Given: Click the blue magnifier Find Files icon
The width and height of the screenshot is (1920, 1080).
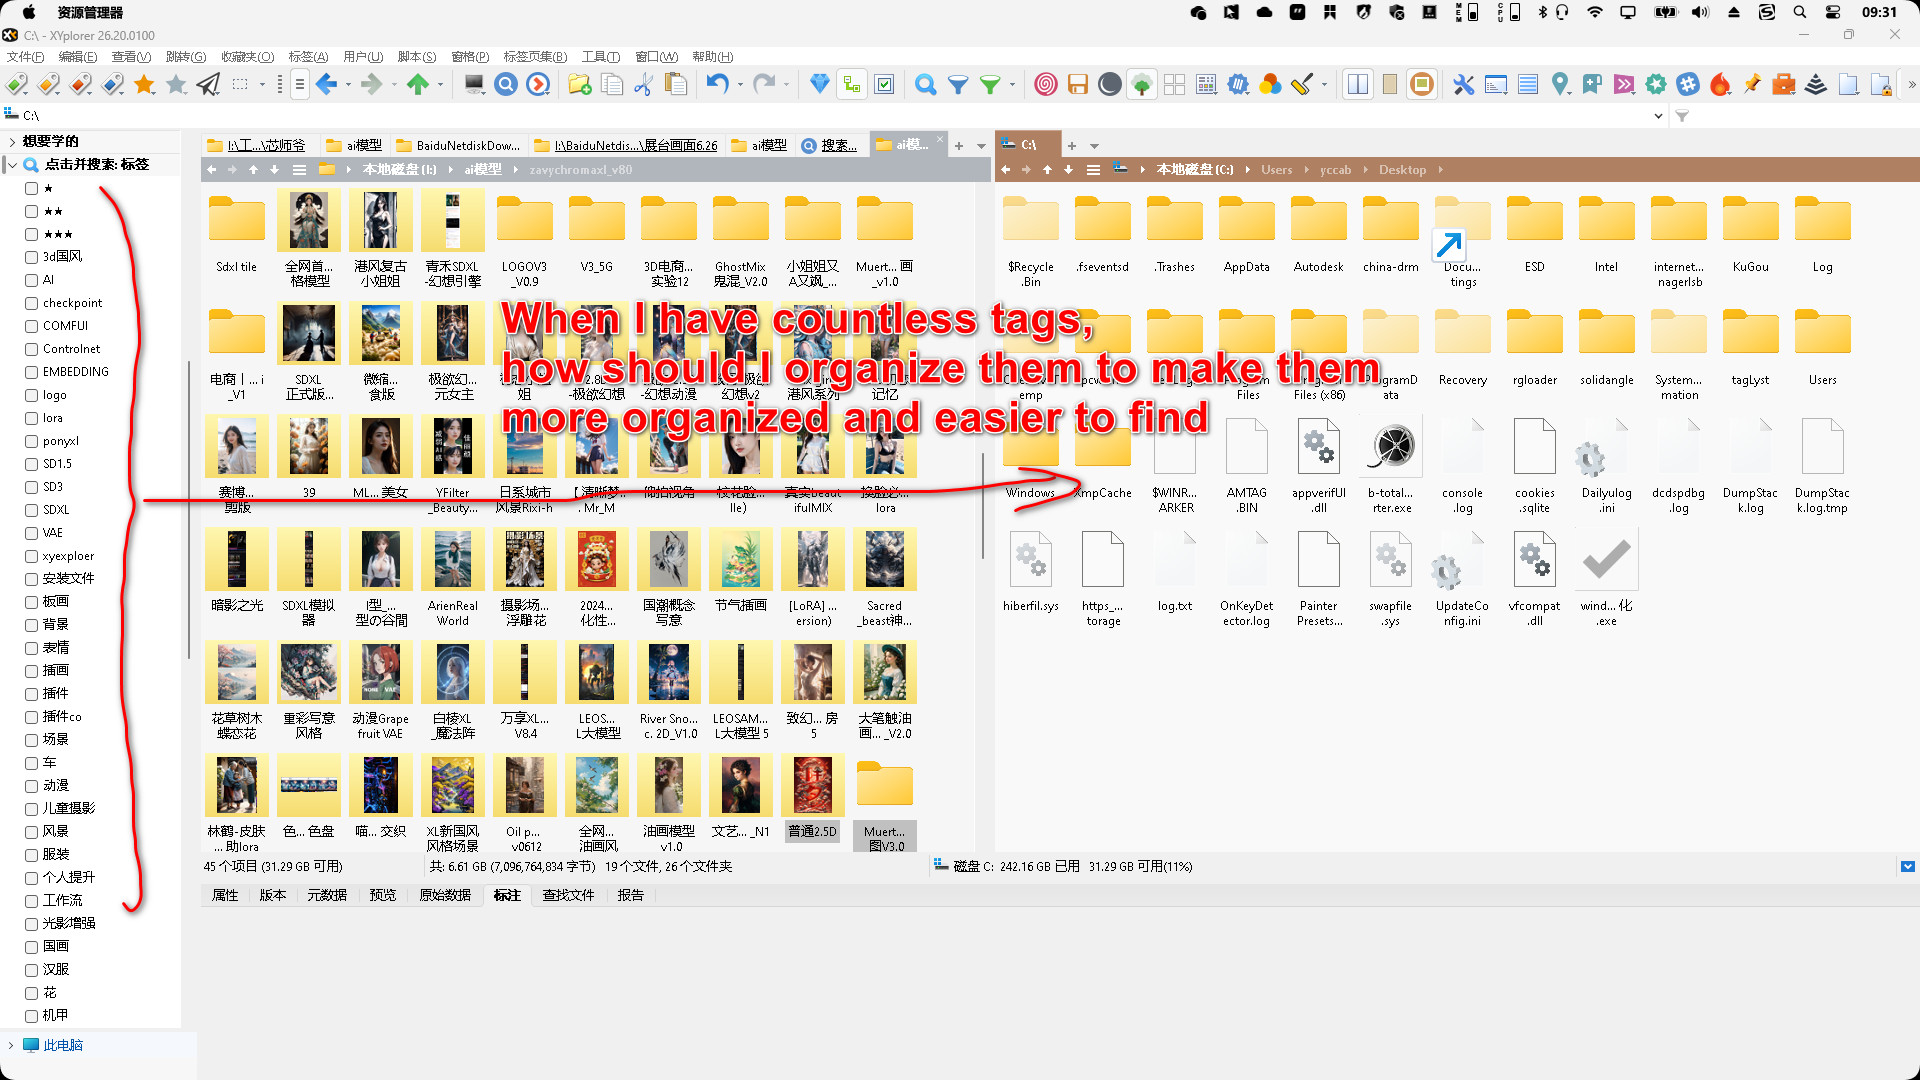Looking at the screenshot, I should 925,85.
